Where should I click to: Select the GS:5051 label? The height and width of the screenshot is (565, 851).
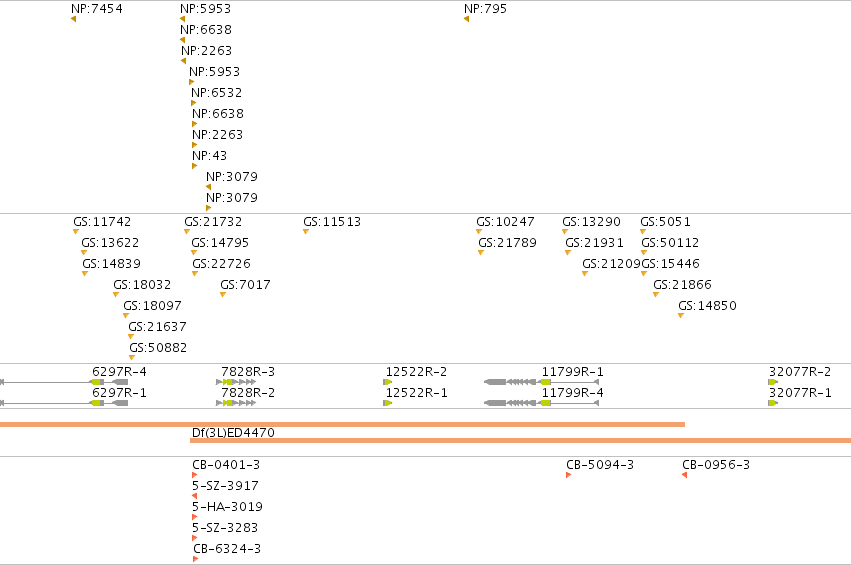665,221
